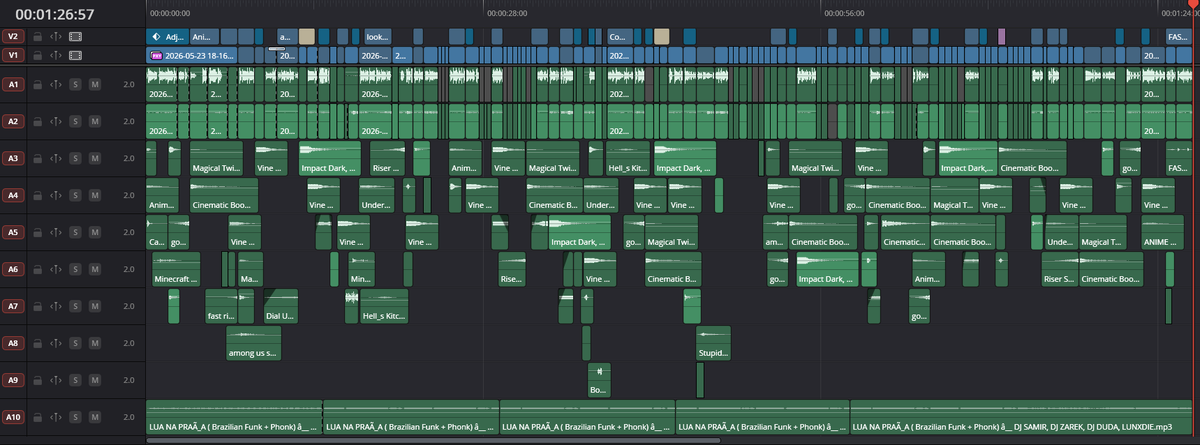Select the 'Stupid...' clip on A8
The image size is (1200, 445).
click(x=713, y=343)
